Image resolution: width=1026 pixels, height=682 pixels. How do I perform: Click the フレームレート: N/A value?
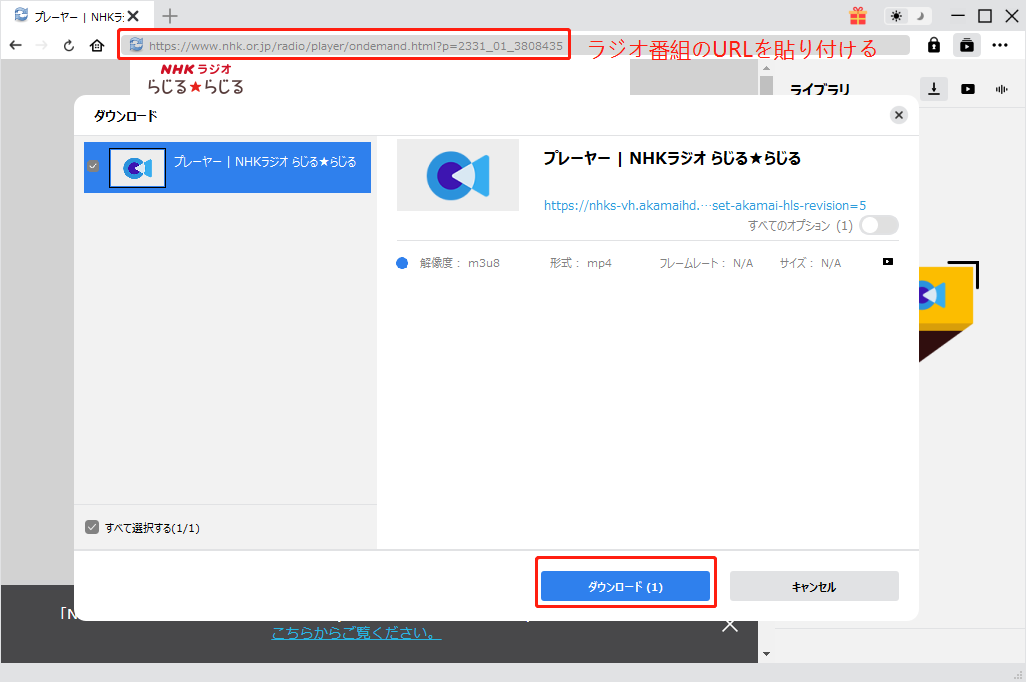[x=743, y=263]
